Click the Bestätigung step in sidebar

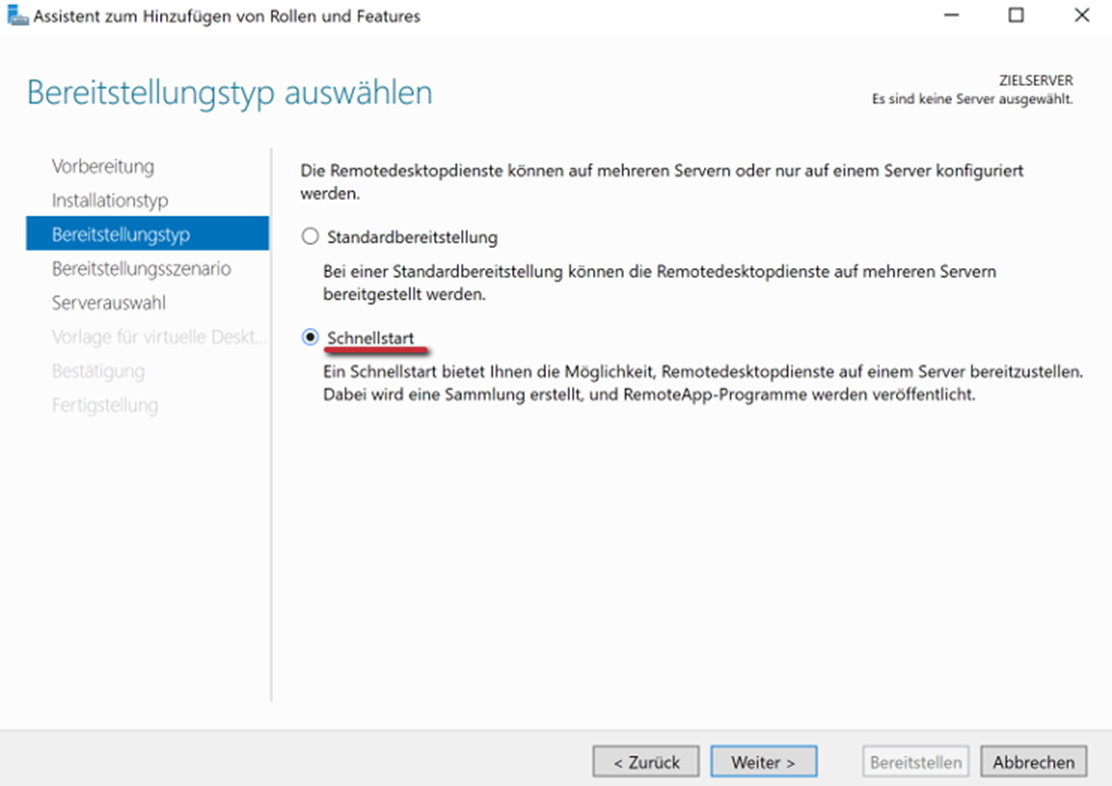click(x=98, y=371)
